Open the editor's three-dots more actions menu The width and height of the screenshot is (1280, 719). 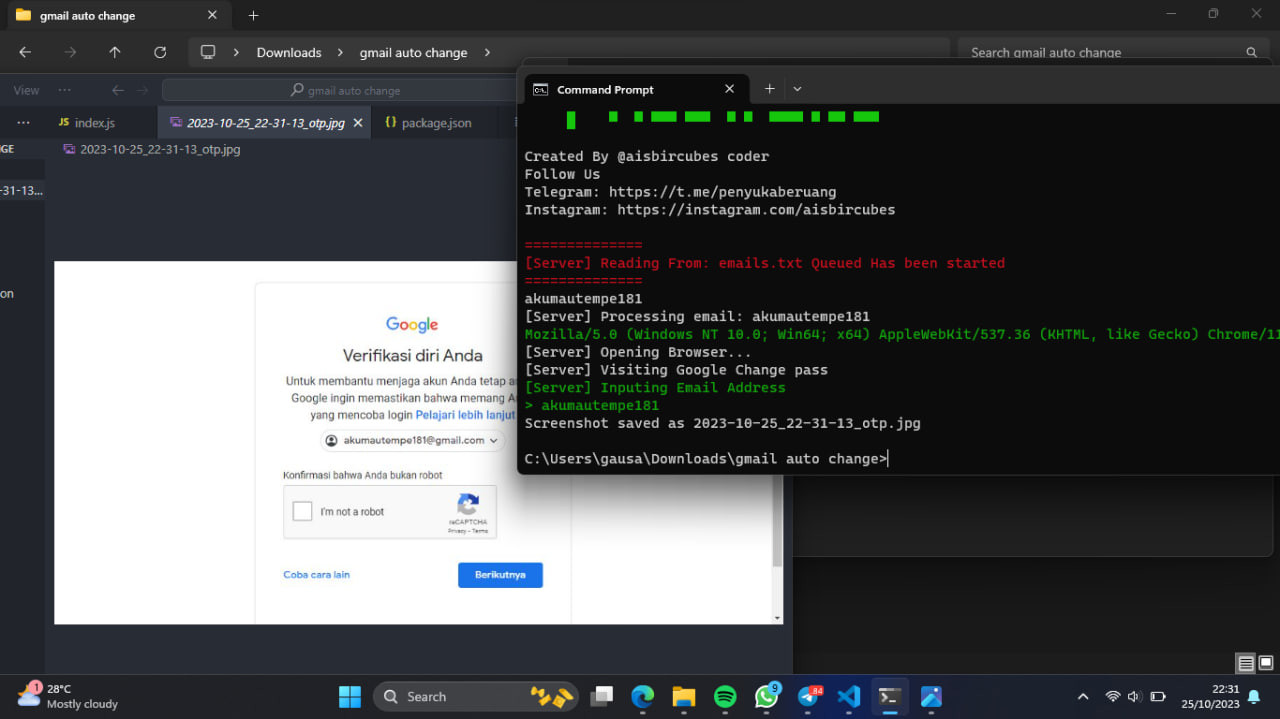[x=24, y=122]
